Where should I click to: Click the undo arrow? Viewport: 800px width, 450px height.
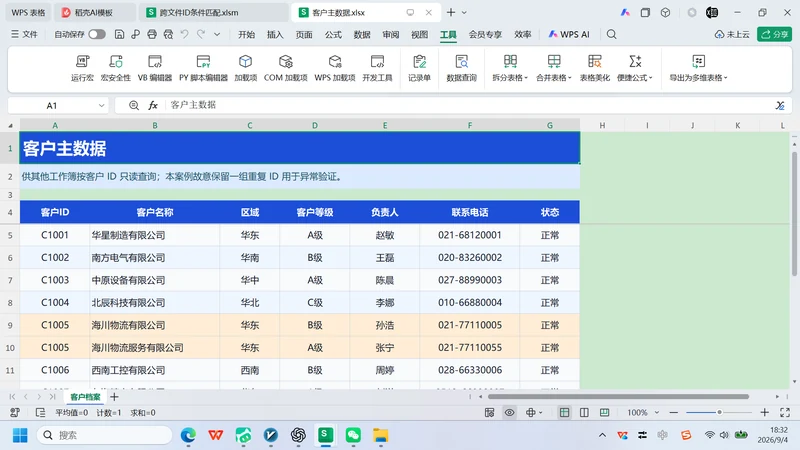pos(184,34)
